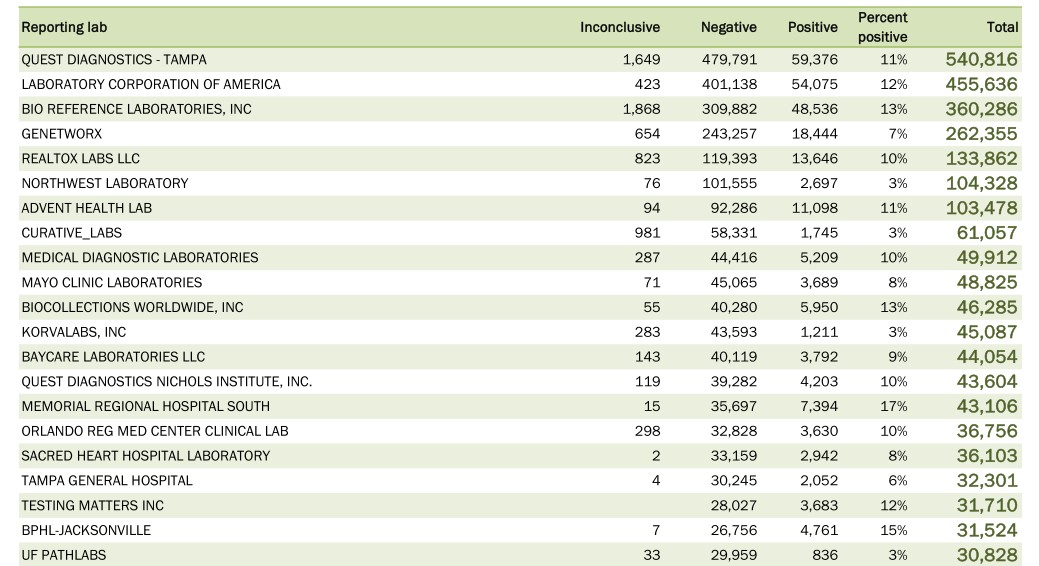Select LABORATORY CORPORATION OF AMERICA lab name
1039x566 pixels.
[x=151, y=84]
